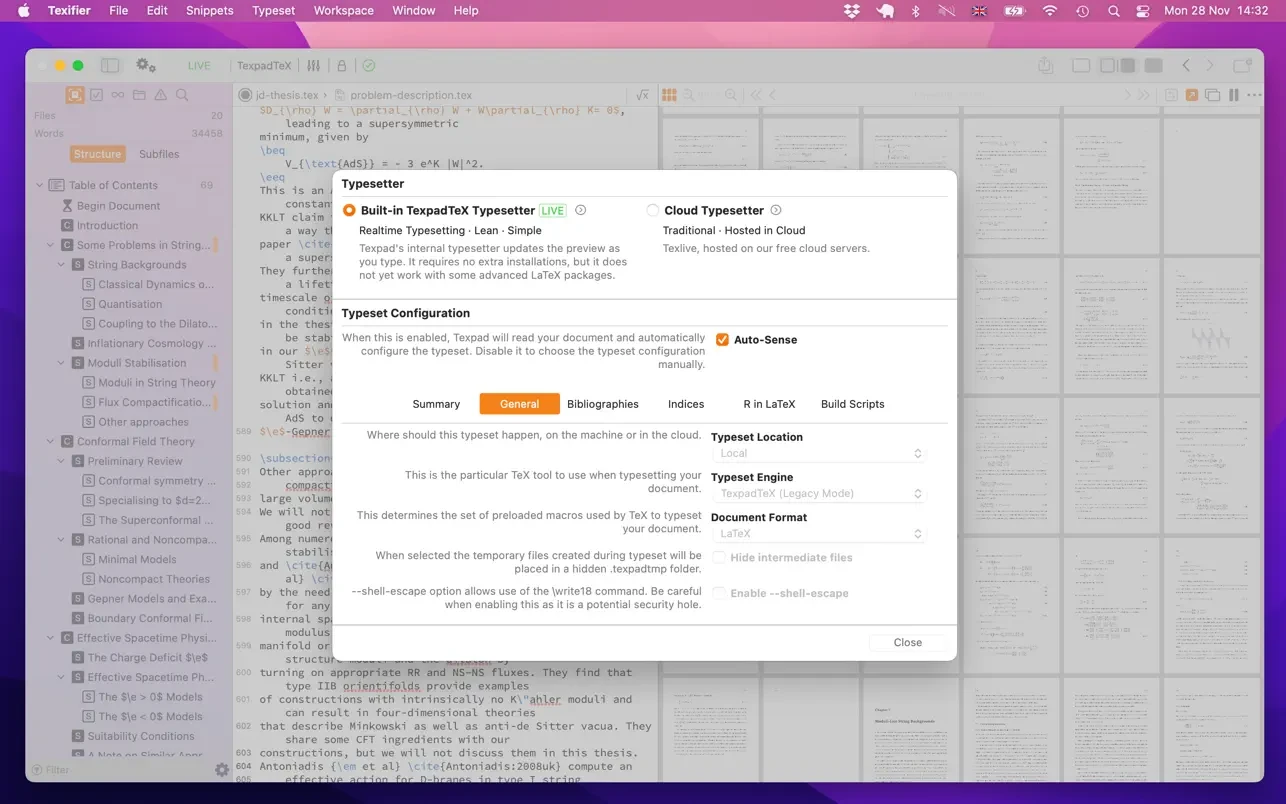Navigate back with left chevron
The width and height of the screenshot is (1286, 804).
tap(1186, 65)
